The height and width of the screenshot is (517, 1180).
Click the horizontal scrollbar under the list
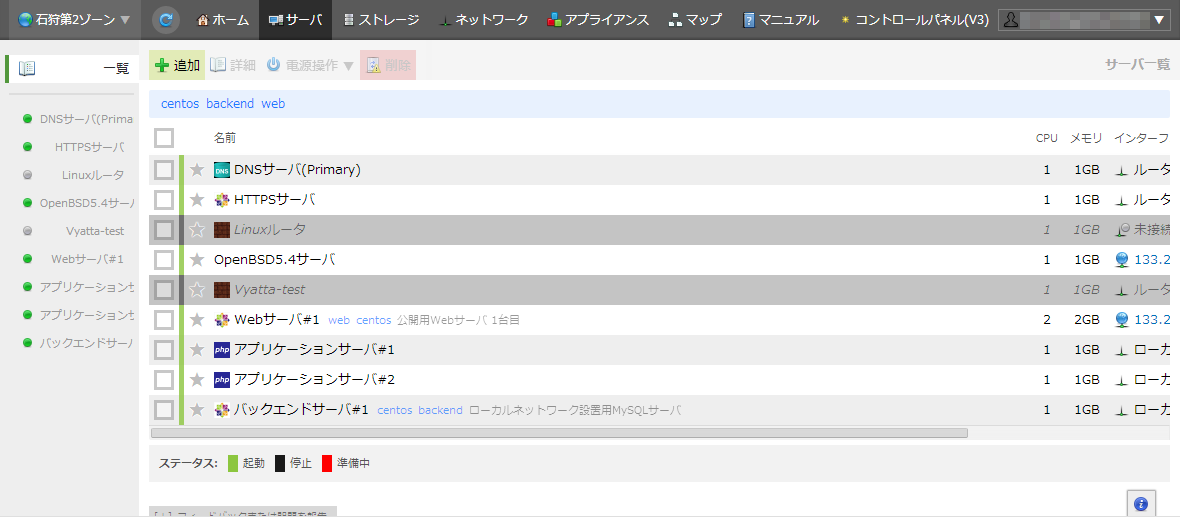(x=559, y=433)
